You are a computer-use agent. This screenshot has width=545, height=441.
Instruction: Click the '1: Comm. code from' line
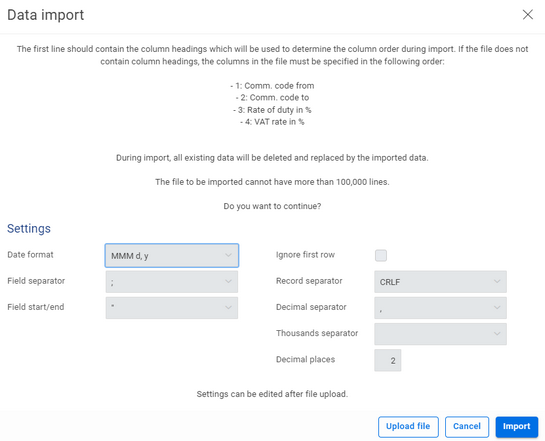coord(272,85)
